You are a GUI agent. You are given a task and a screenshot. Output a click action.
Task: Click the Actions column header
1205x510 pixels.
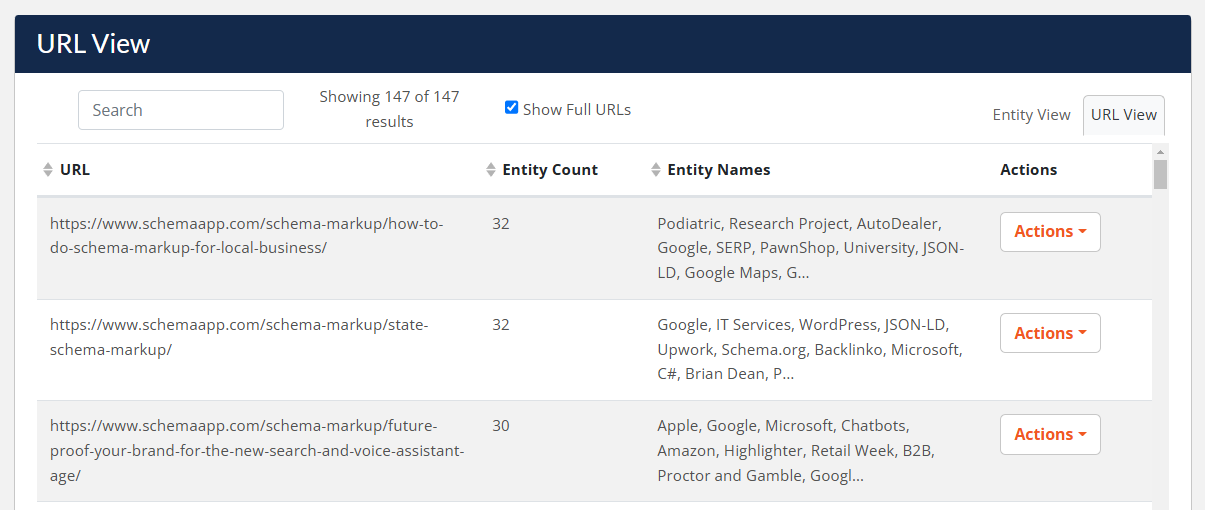pyautogui.click(x=1028, y=170)
